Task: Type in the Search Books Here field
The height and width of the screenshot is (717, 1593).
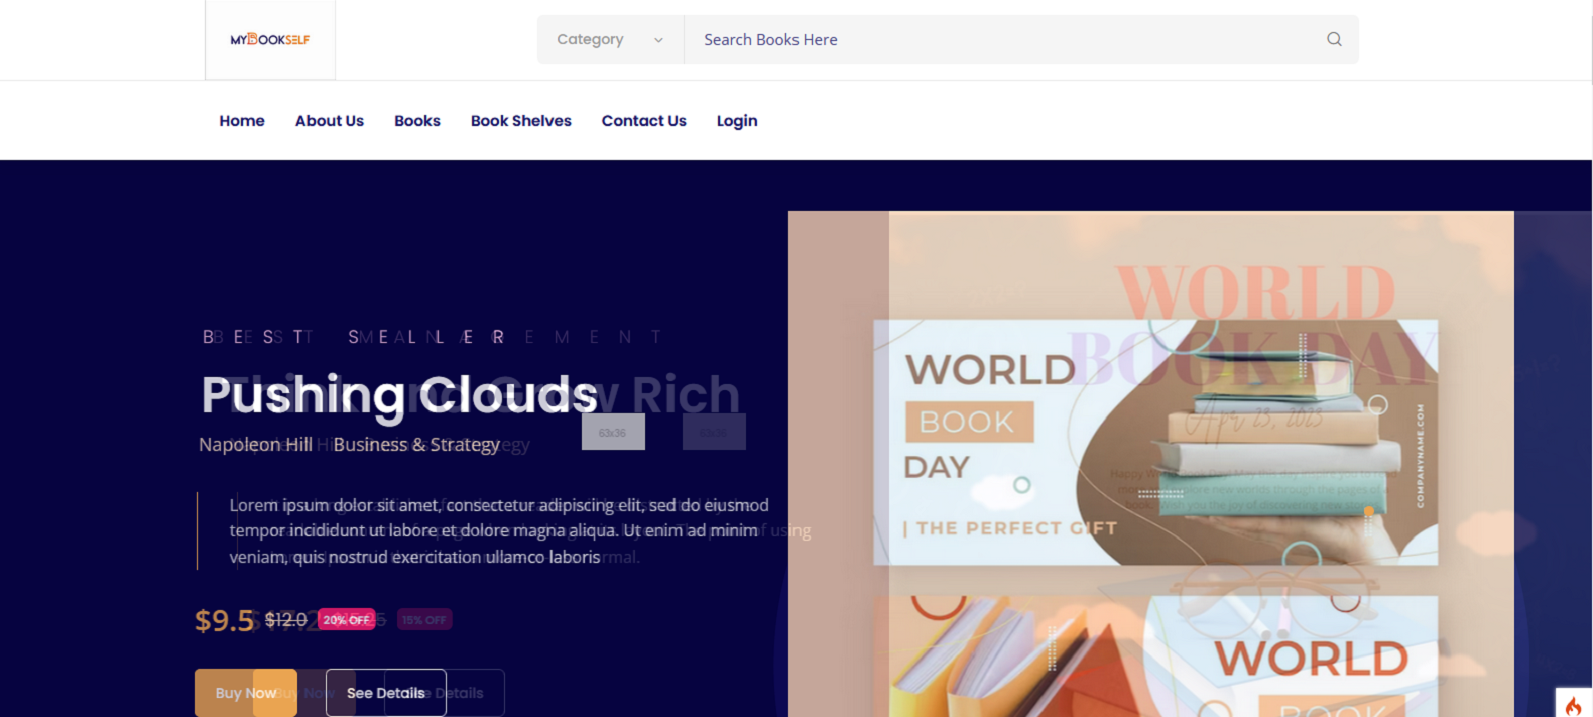Action: 1000,39
